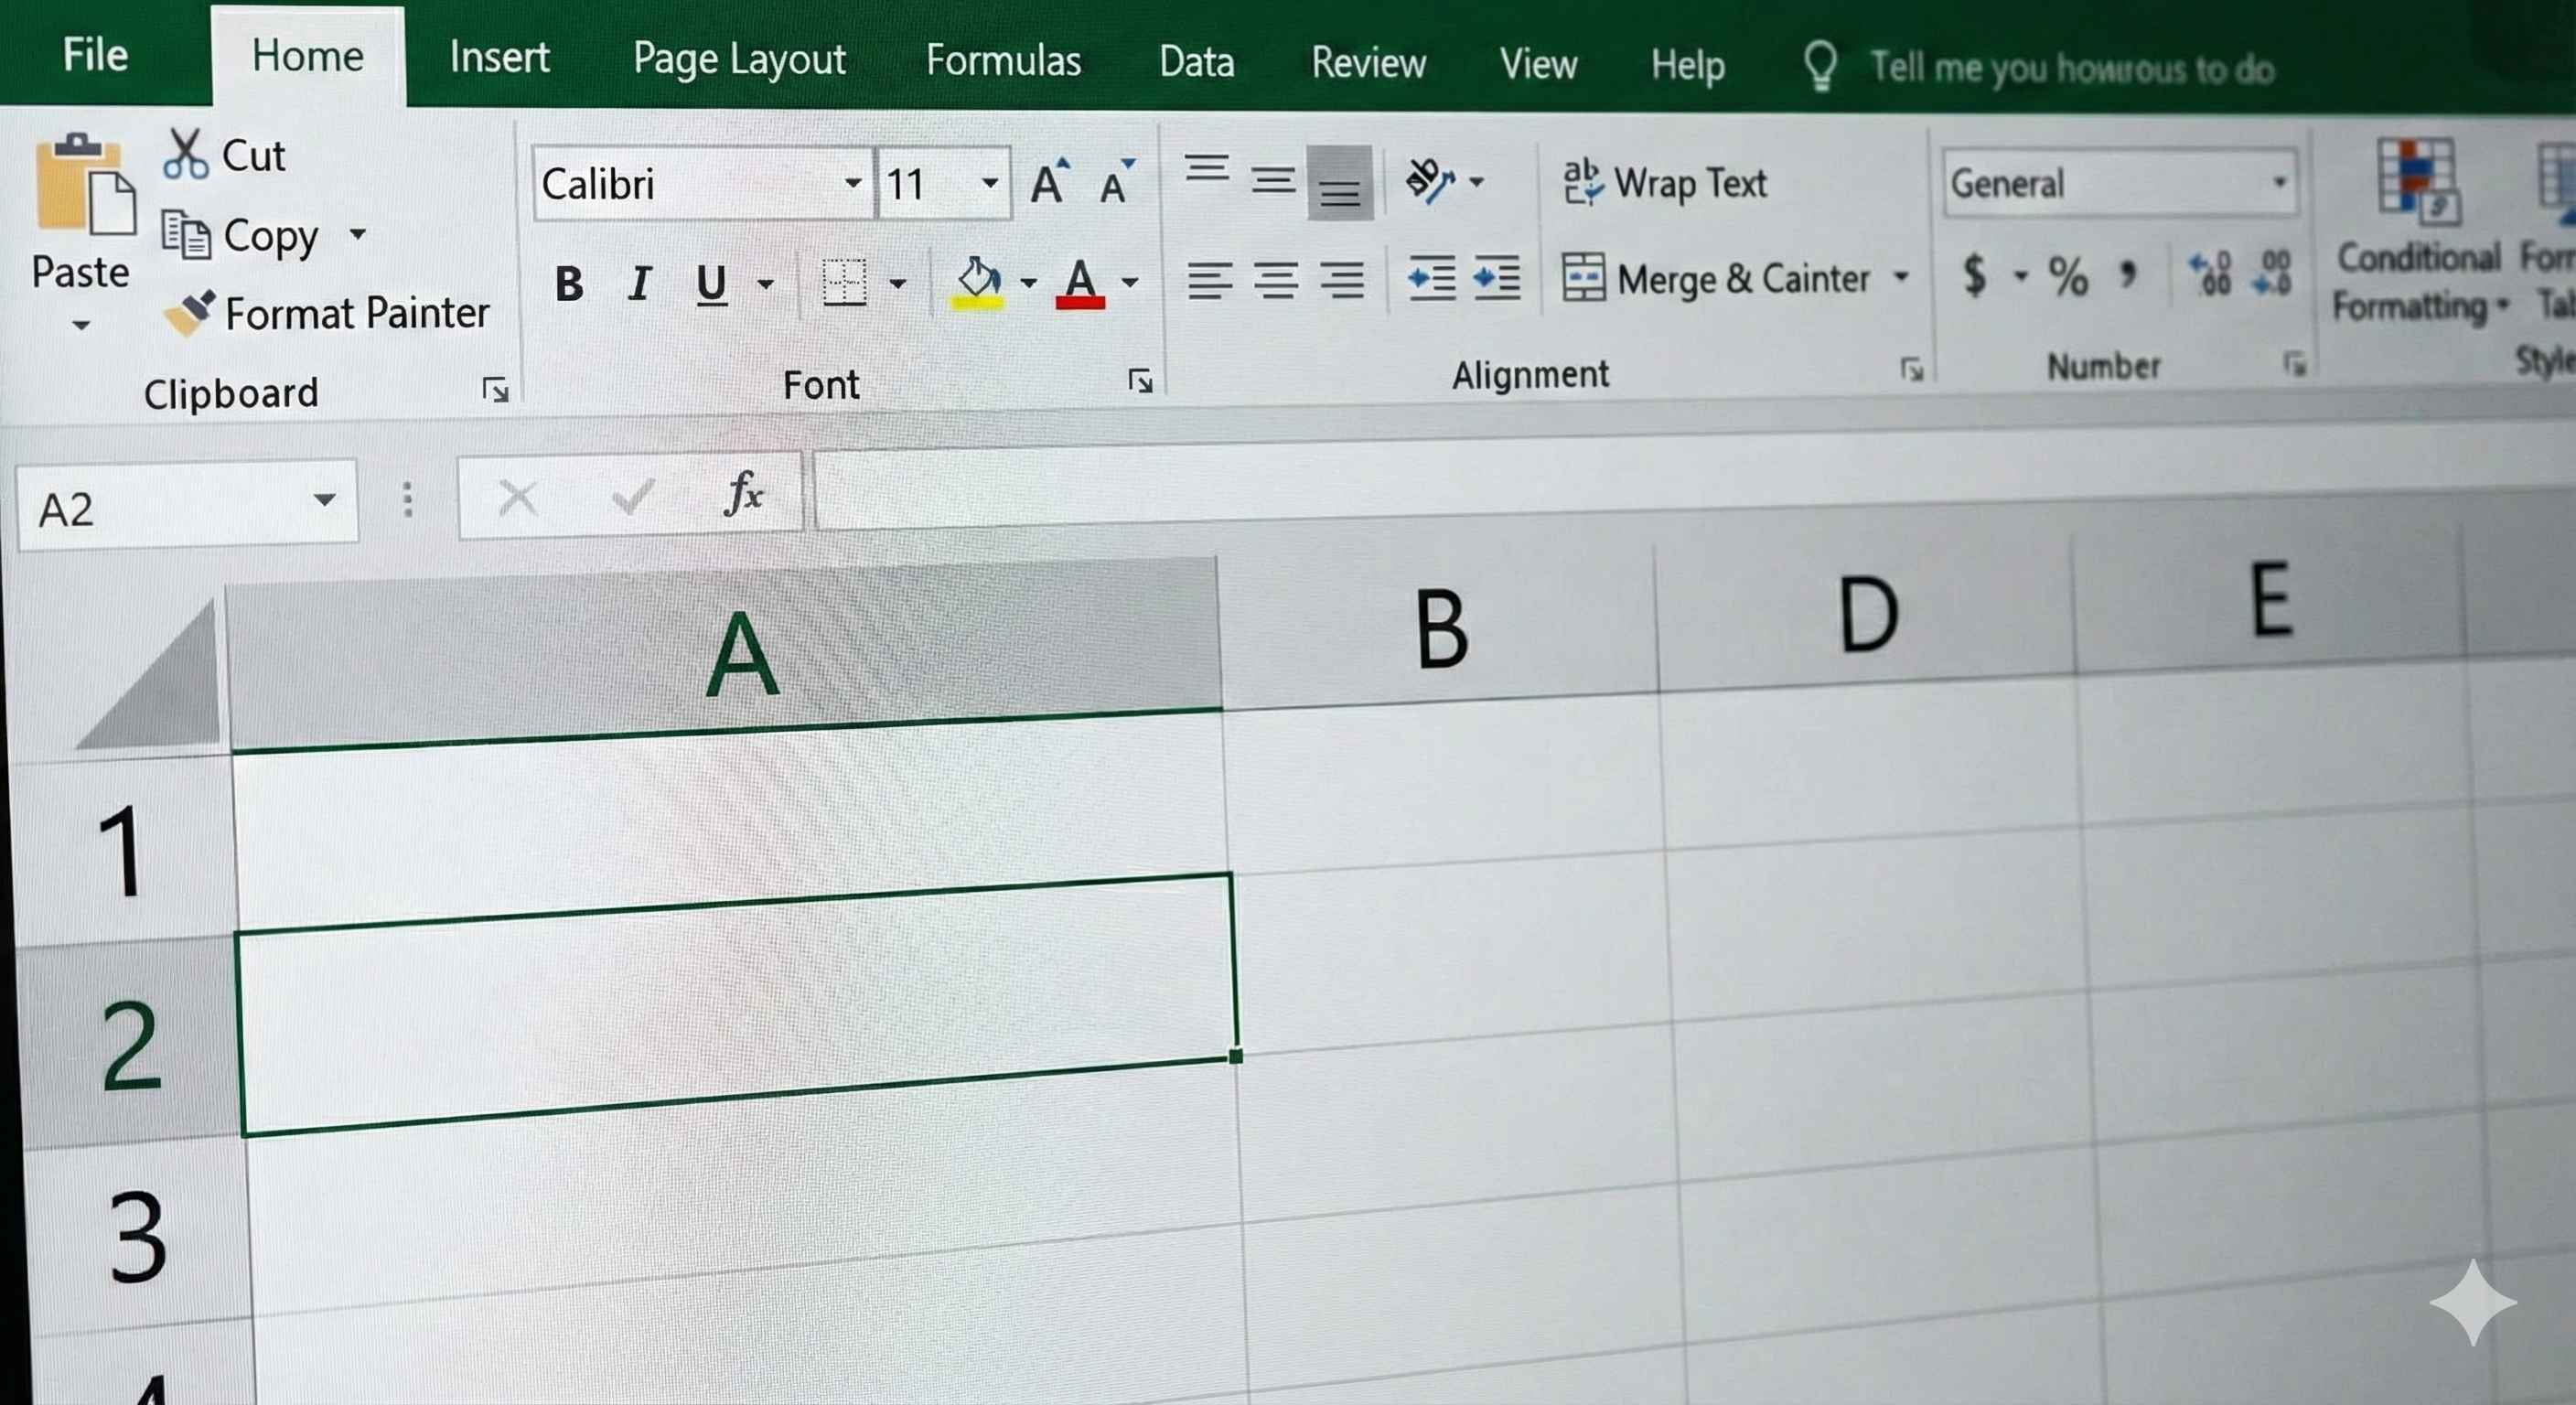
Task: Click the Increase Font Size icon
Action: 1049,182
